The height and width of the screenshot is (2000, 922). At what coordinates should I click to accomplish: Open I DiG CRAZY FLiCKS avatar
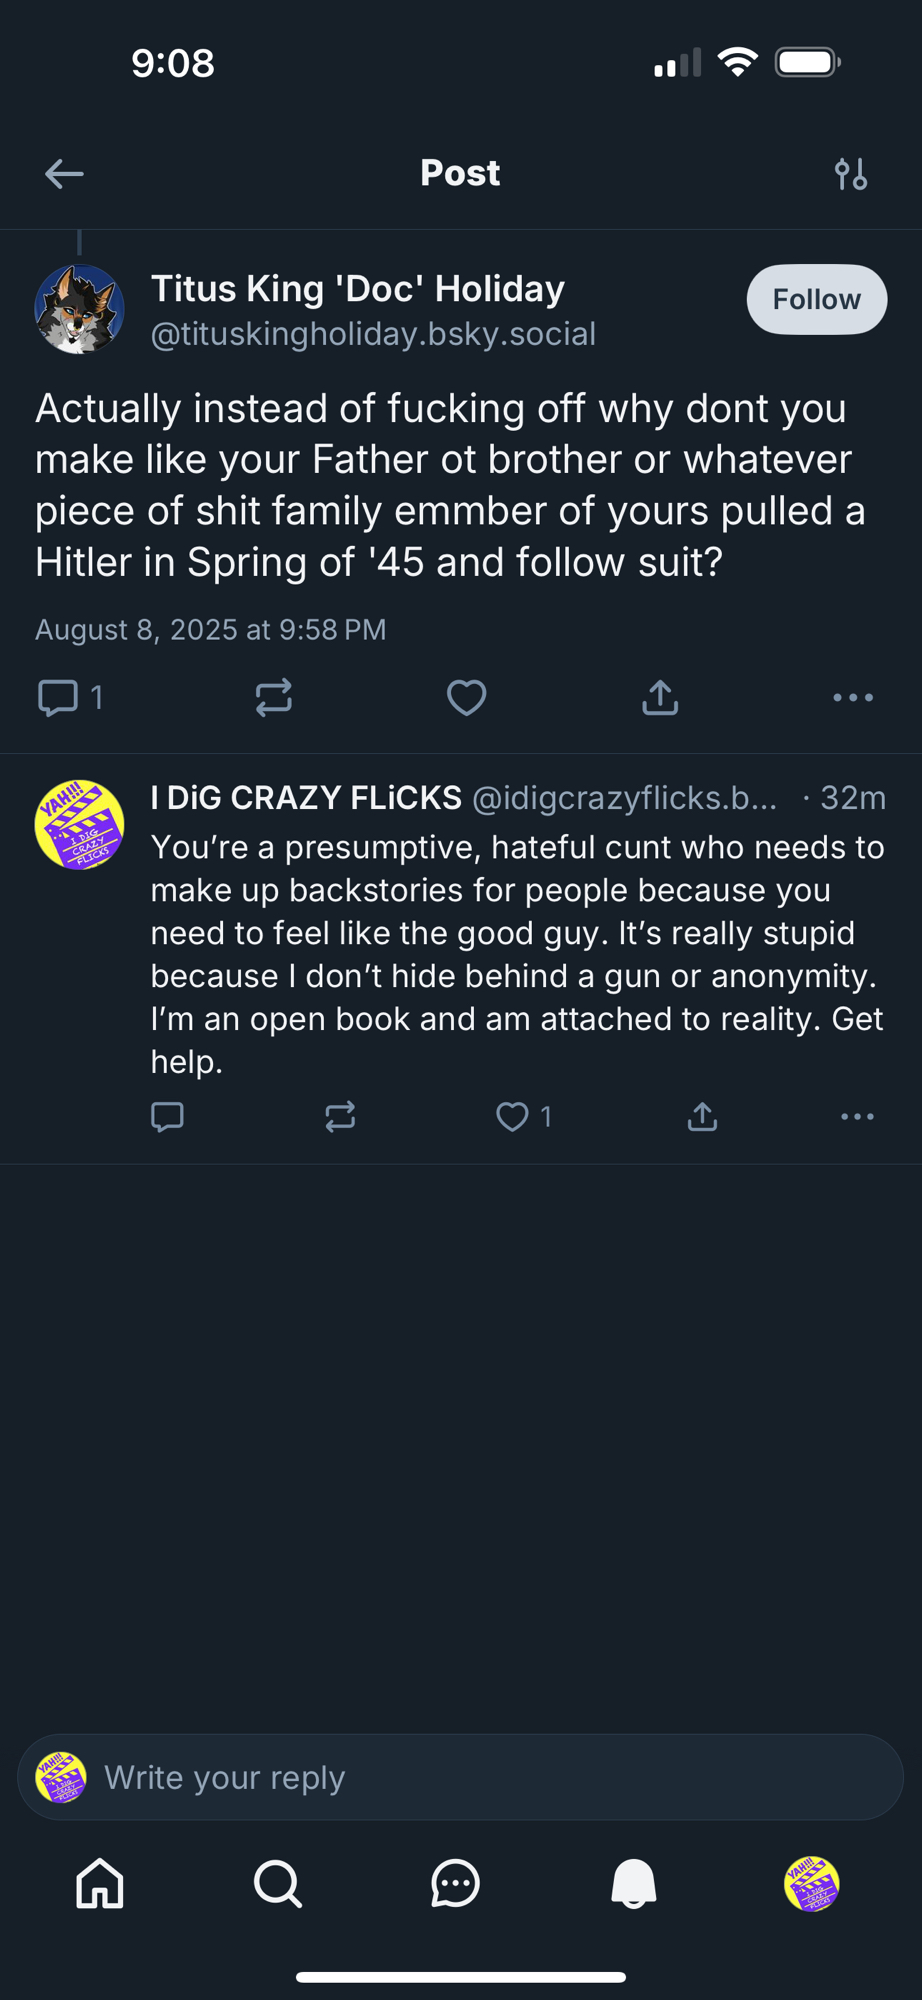click(80, 825)
